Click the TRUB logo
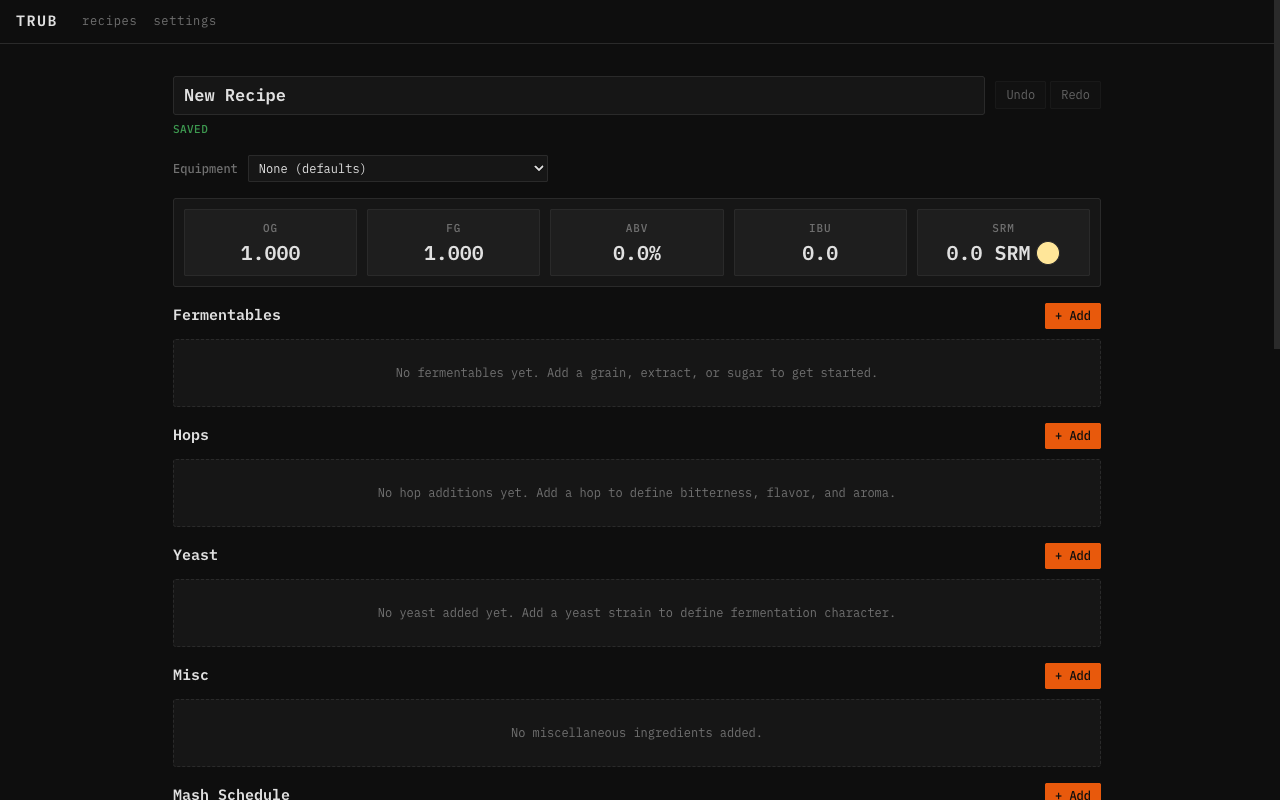This screenshot has height=800, width=1280. click(x=37, y=21)
